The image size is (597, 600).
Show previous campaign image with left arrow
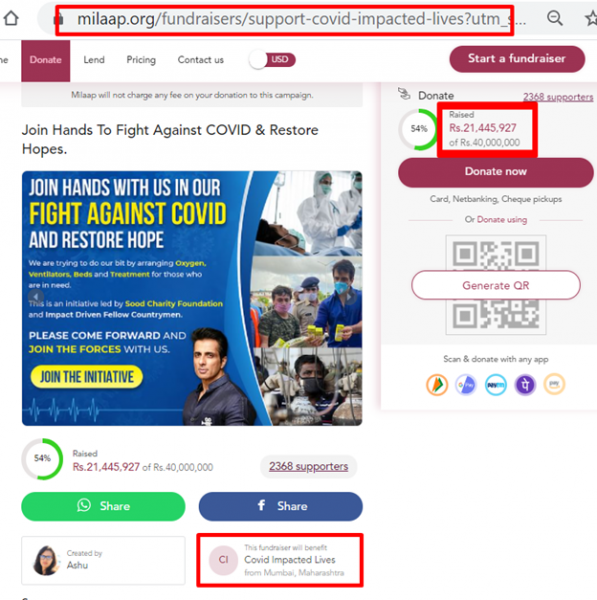(36, 297)
